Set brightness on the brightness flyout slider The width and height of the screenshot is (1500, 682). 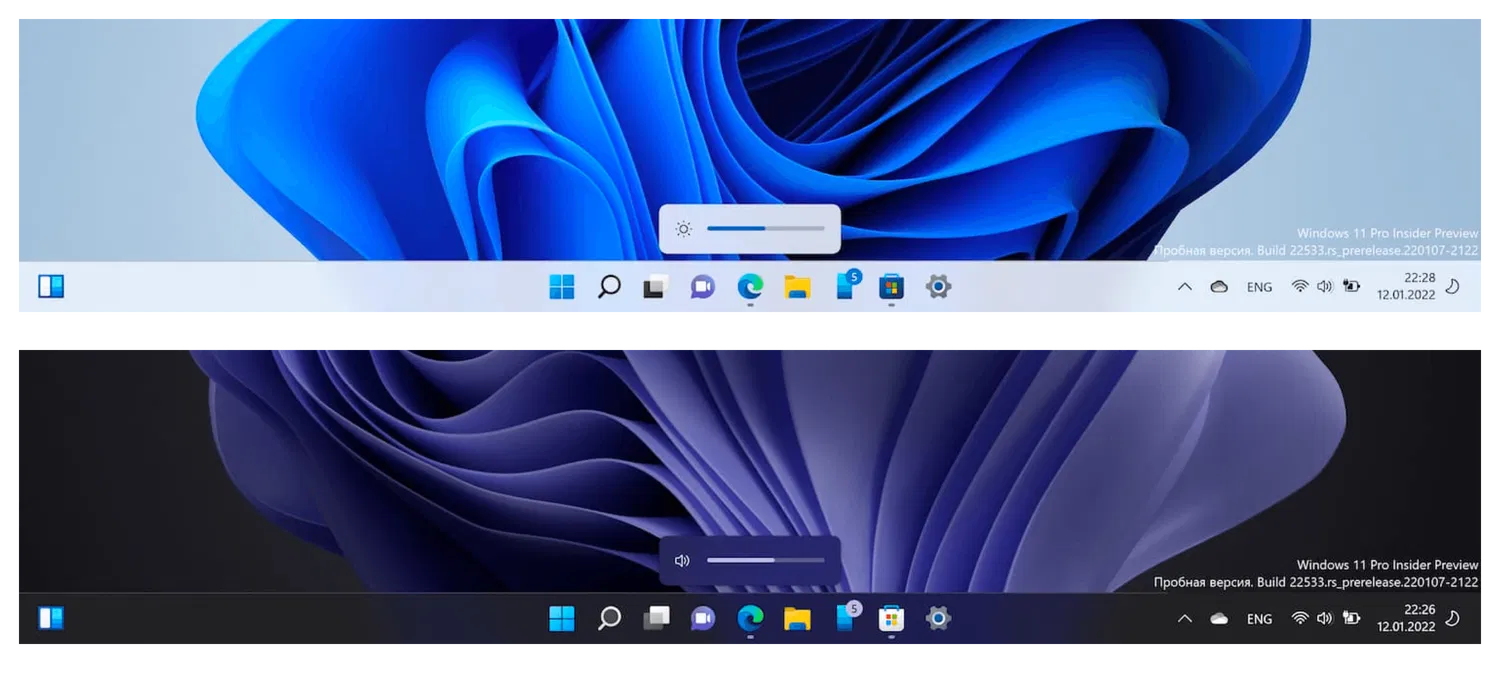(x=766, y=229)
